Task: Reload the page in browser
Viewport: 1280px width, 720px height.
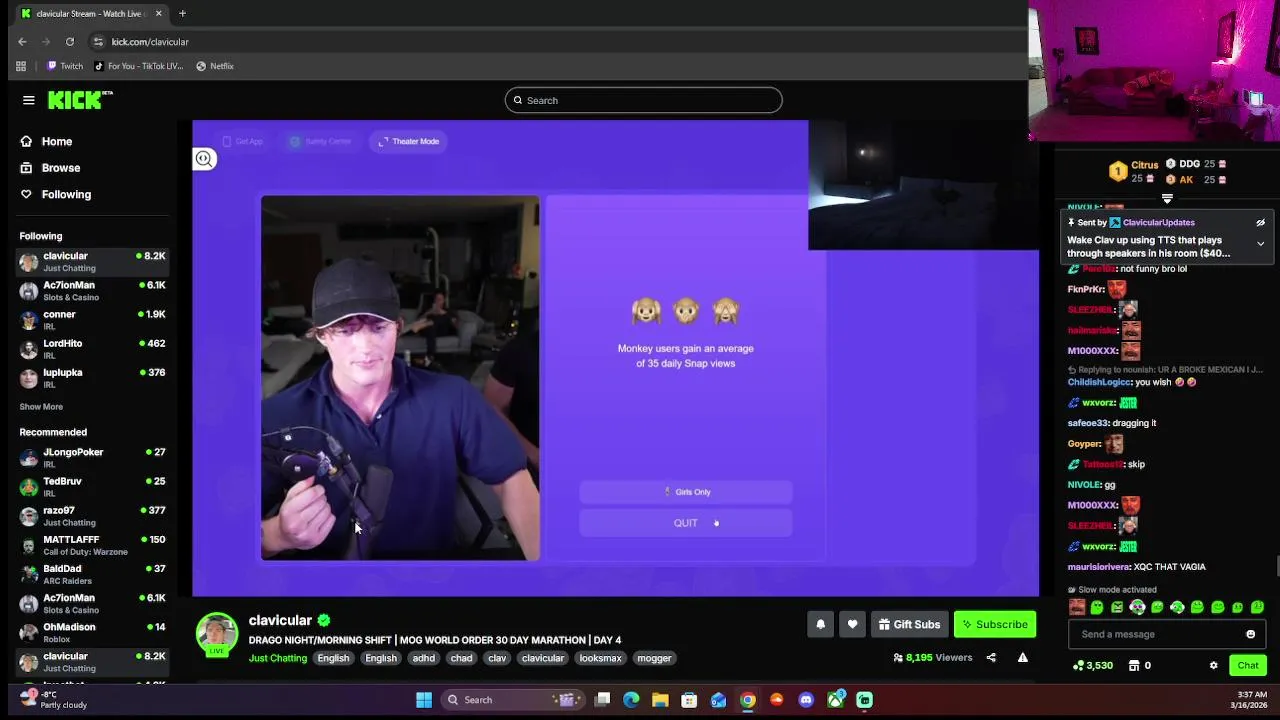Action: point(70,42)
